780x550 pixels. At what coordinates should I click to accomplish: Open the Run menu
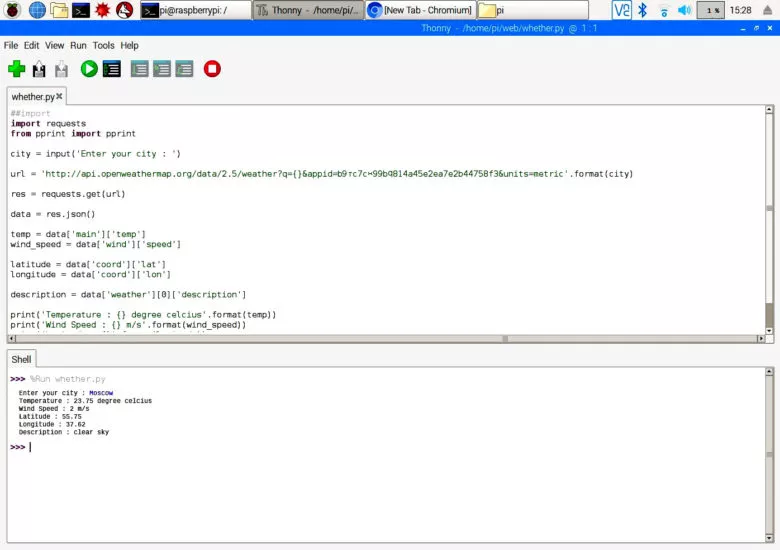click(x=78, y=46)
